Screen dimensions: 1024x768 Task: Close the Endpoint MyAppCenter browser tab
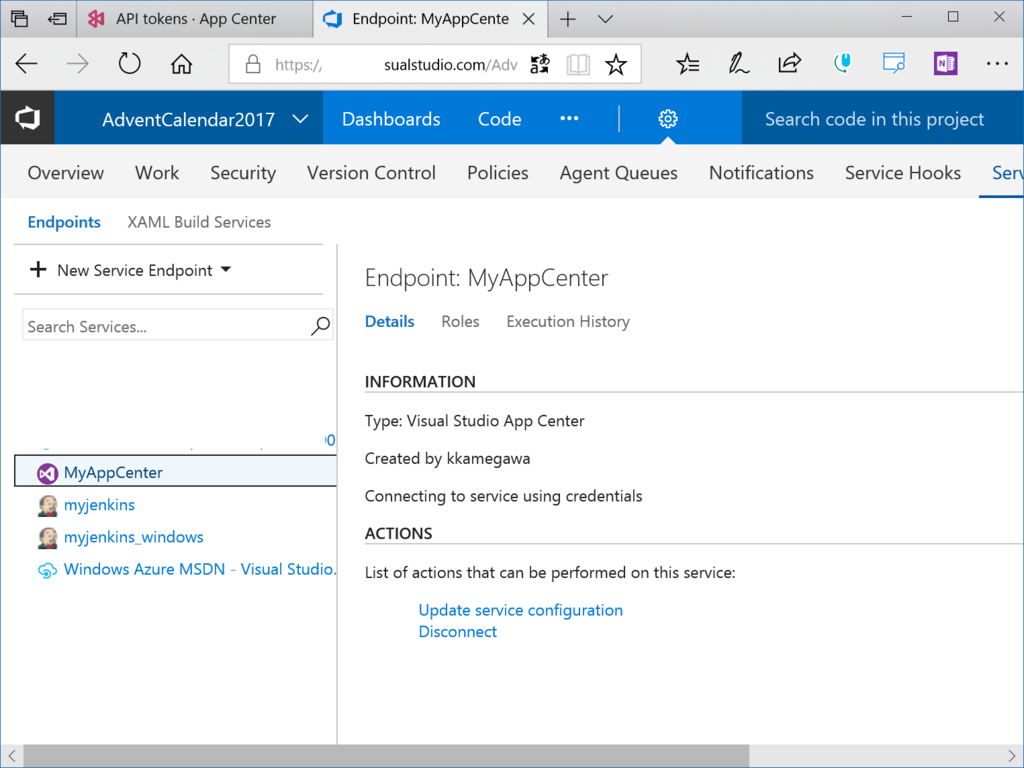528,19
